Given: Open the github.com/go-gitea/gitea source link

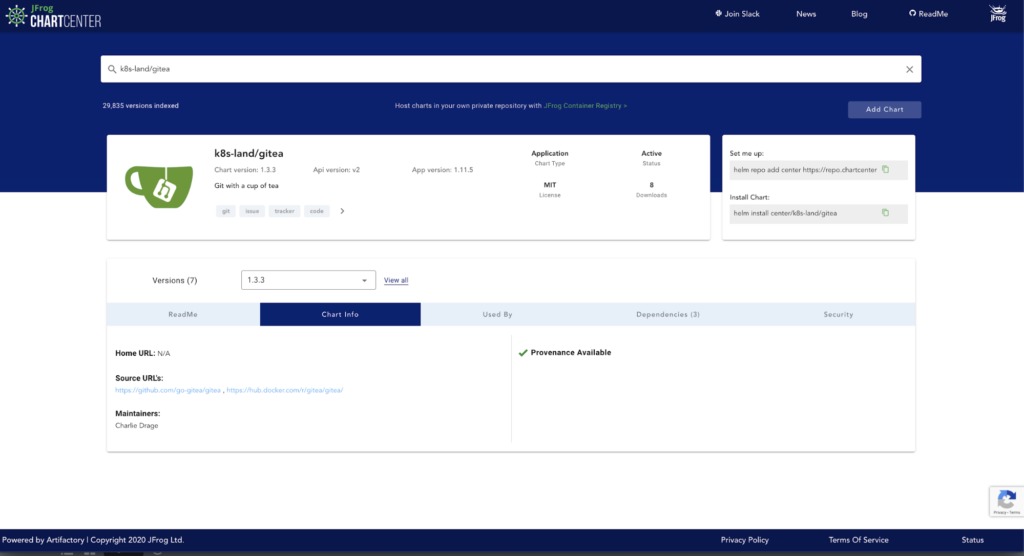Looking at the screenshot, I should [167, 390].
